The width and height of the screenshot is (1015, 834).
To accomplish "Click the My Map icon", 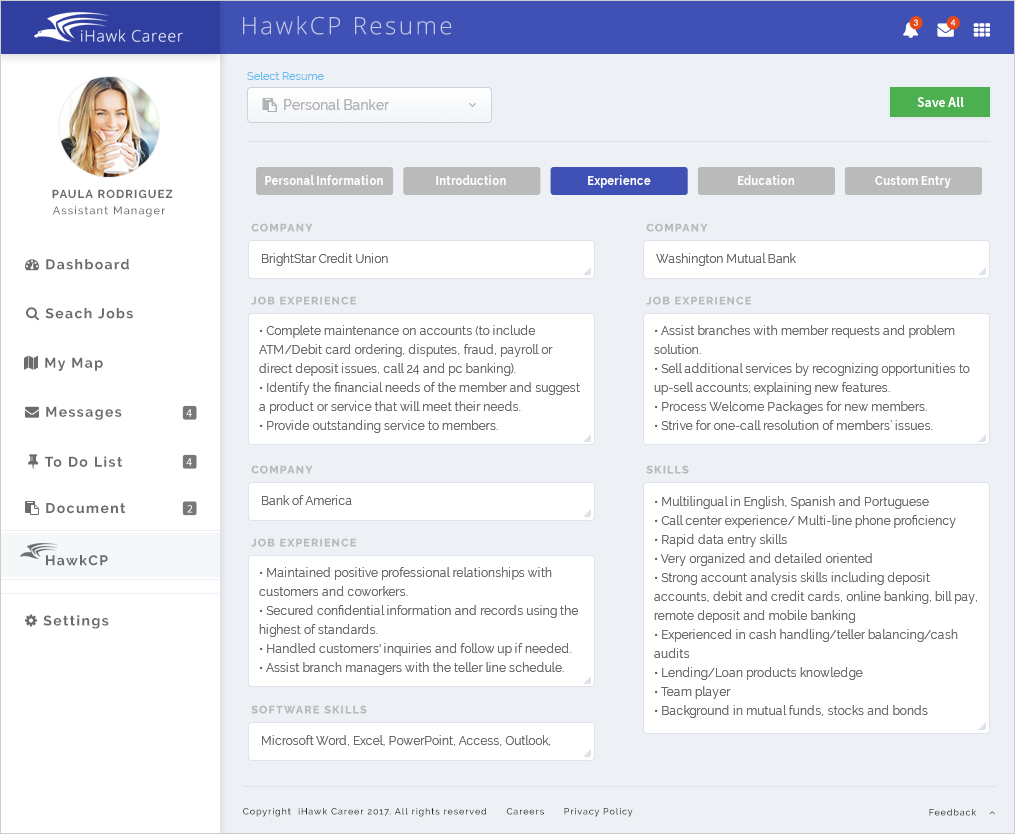I will click(x=31, y=363).
